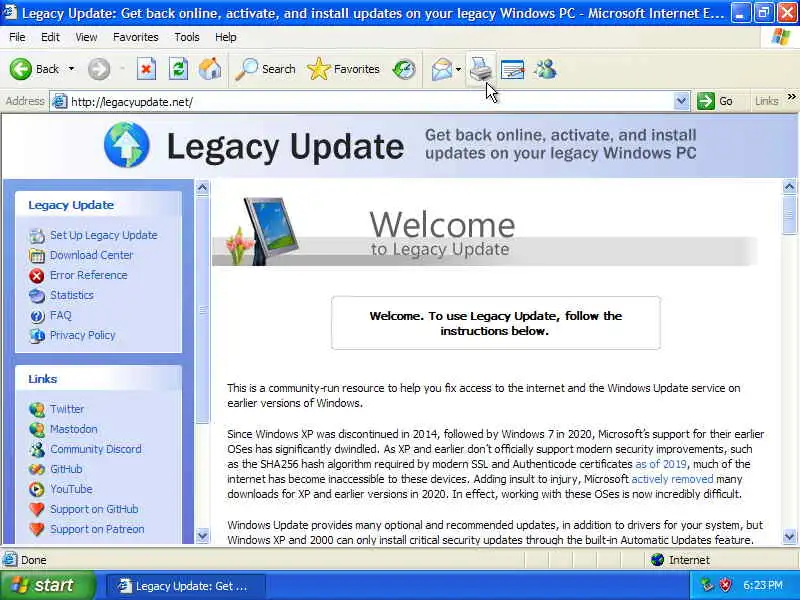Go back with the Back button
This screenshot has width=800, height=600.
[x=34, y=69]
